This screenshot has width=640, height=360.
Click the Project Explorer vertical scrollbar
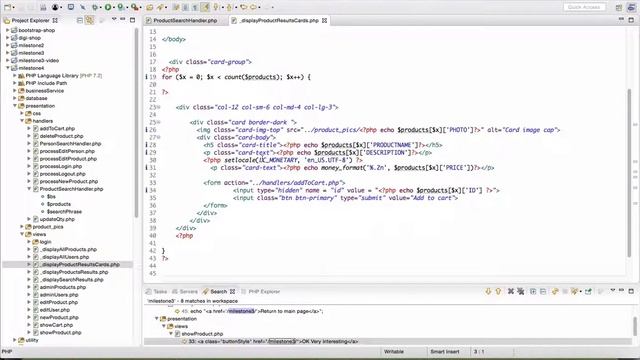136,122
